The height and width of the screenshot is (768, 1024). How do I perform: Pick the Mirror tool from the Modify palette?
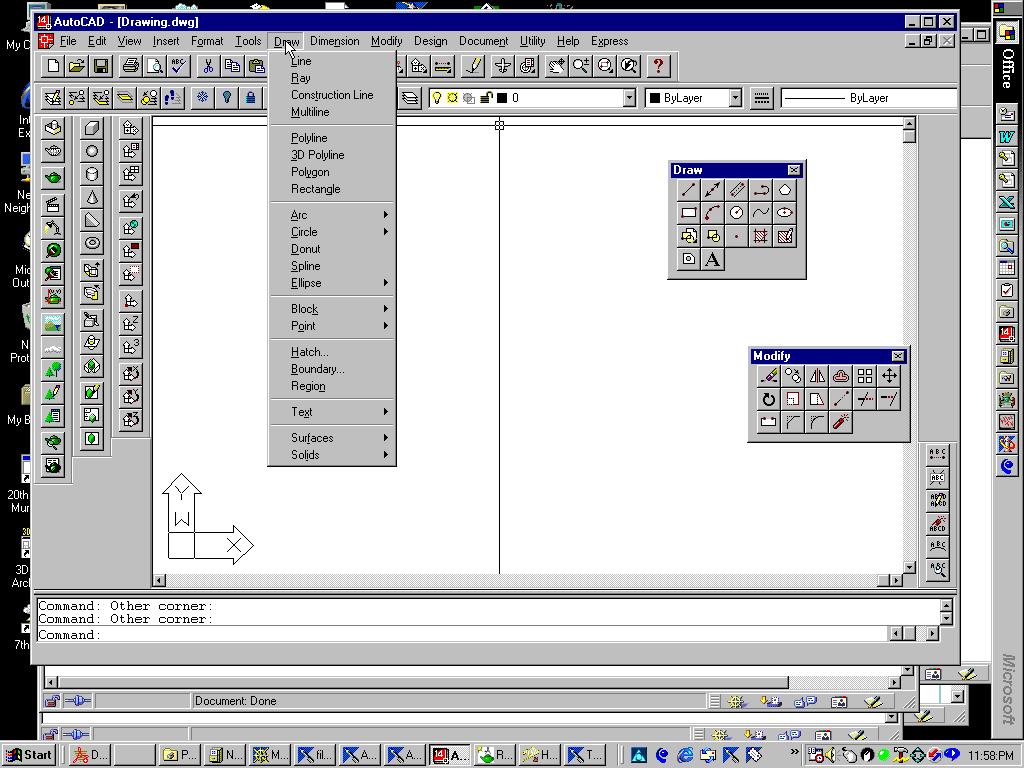tap(815, 376)
